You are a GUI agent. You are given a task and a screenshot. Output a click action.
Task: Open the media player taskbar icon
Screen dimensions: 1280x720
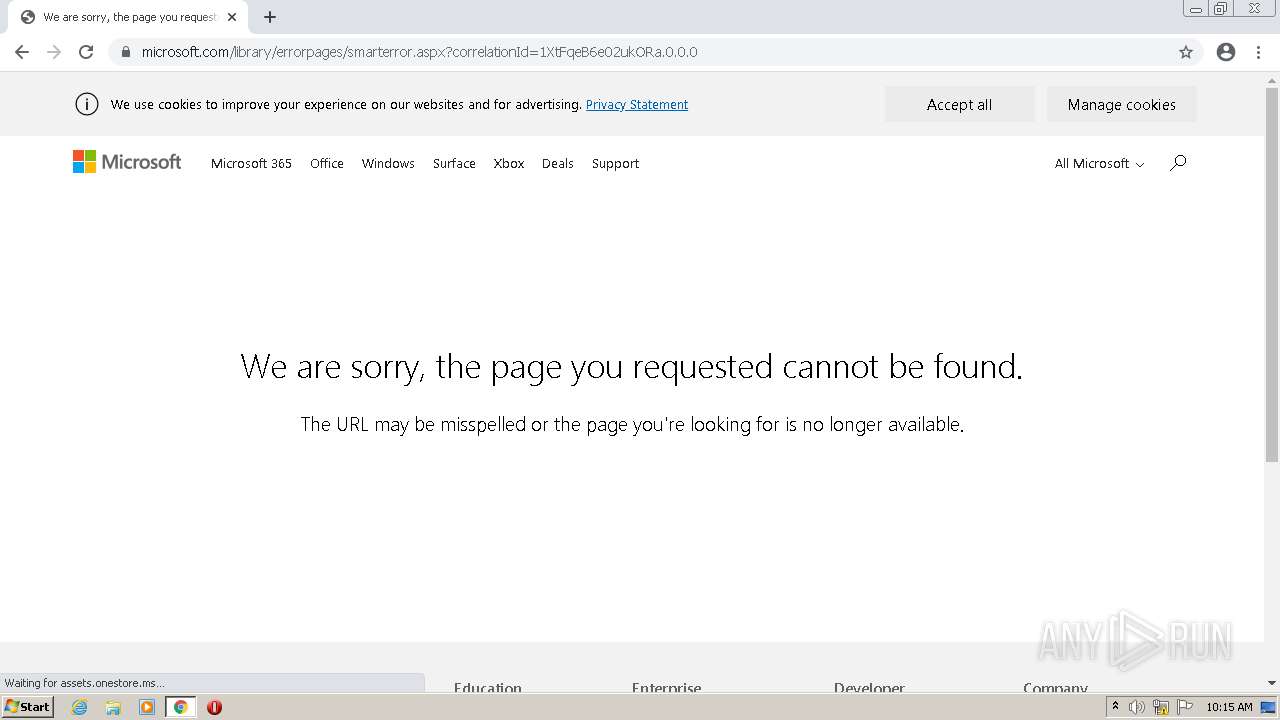(x=147, y=707)
